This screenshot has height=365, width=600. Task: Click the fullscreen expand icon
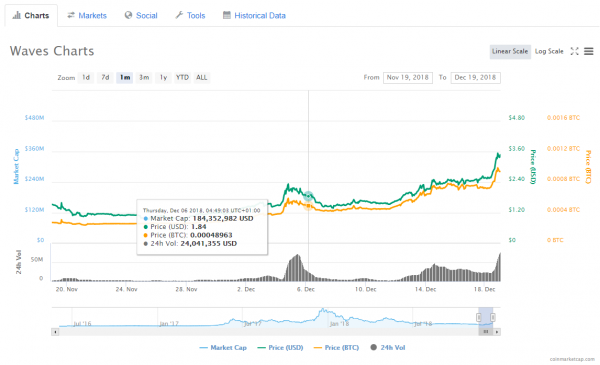[x=574, y=51]
